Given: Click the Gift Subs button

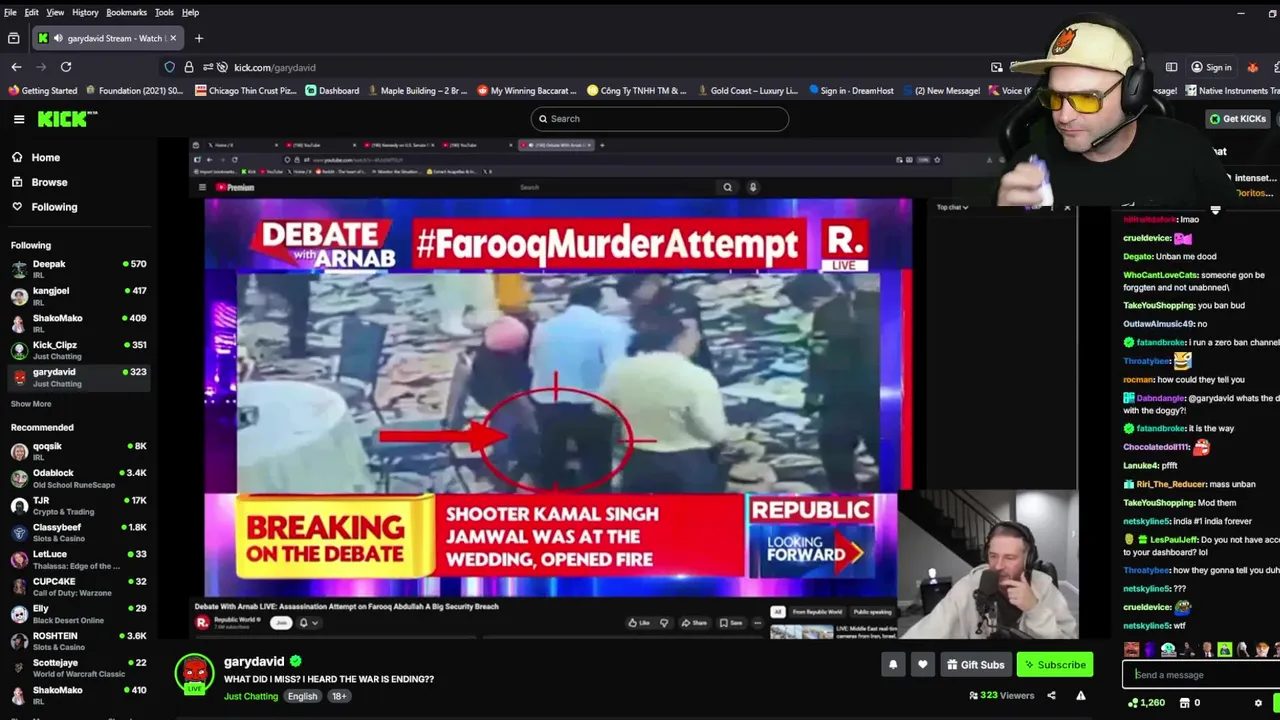Looking at the screenshot, I should [974, 665].
